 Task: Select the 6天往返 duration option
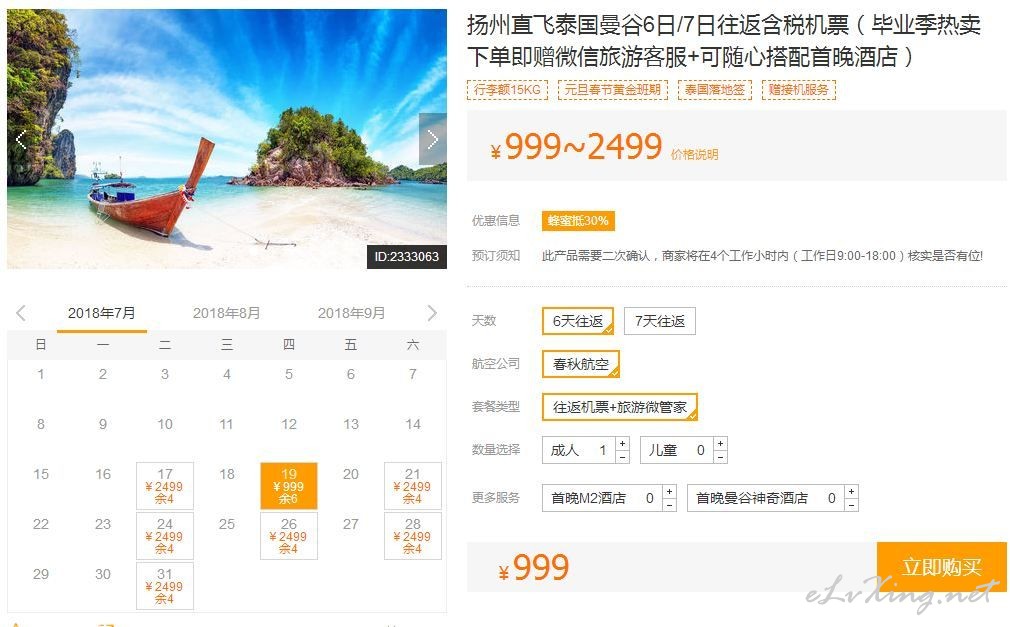coord(578,321)
